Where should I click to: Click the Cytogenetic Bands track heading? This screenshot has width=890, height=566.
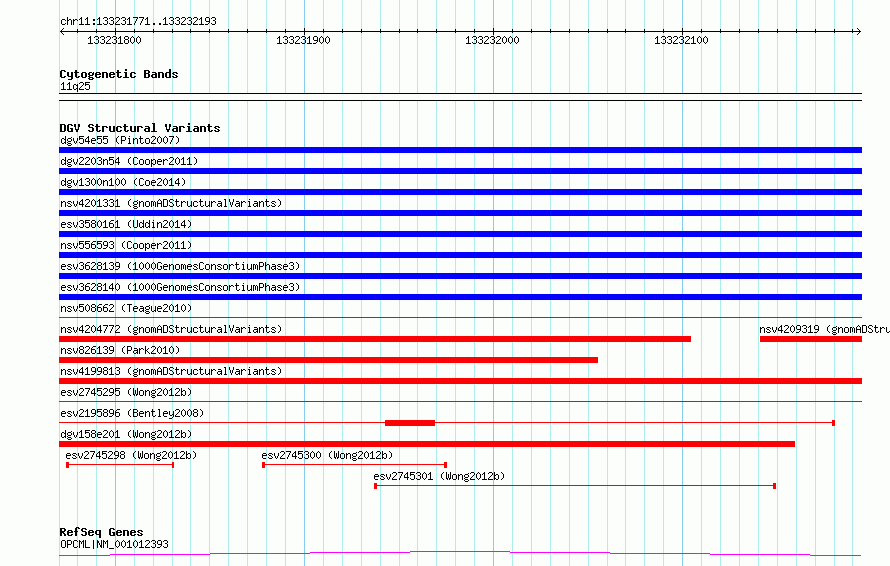click(119, 74)
